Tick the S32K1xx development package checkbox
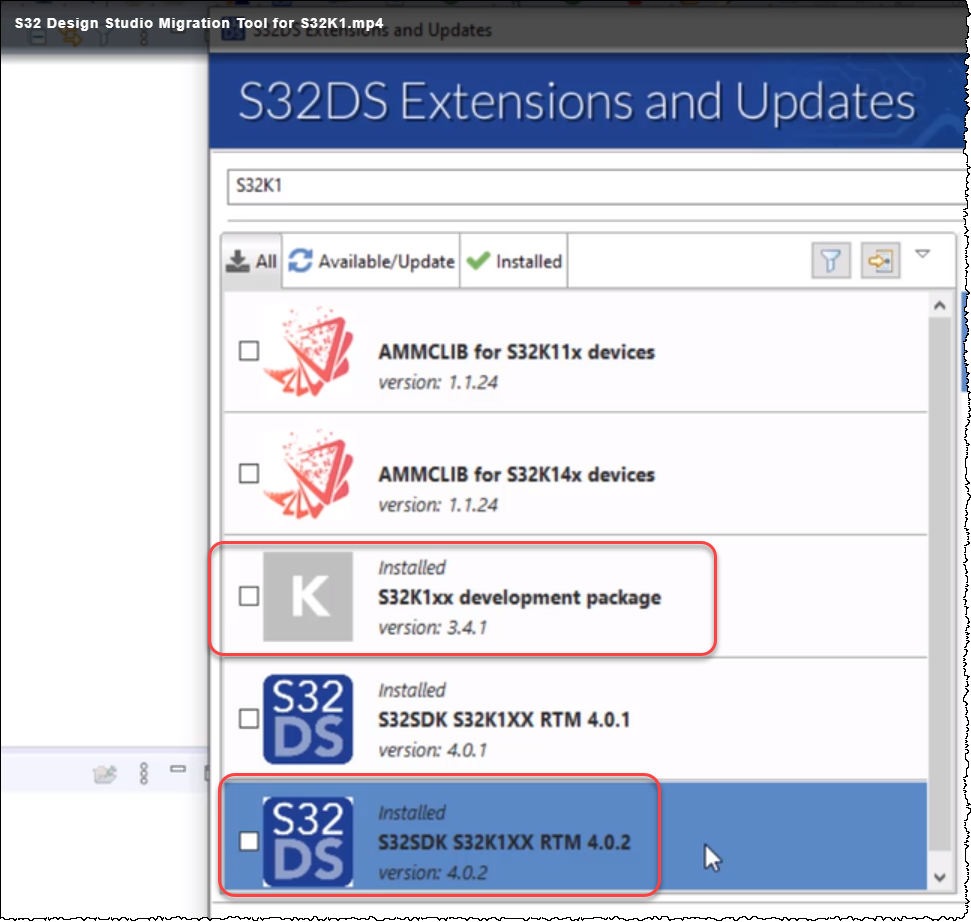This screenshot has height=922, width=971. 249,596
